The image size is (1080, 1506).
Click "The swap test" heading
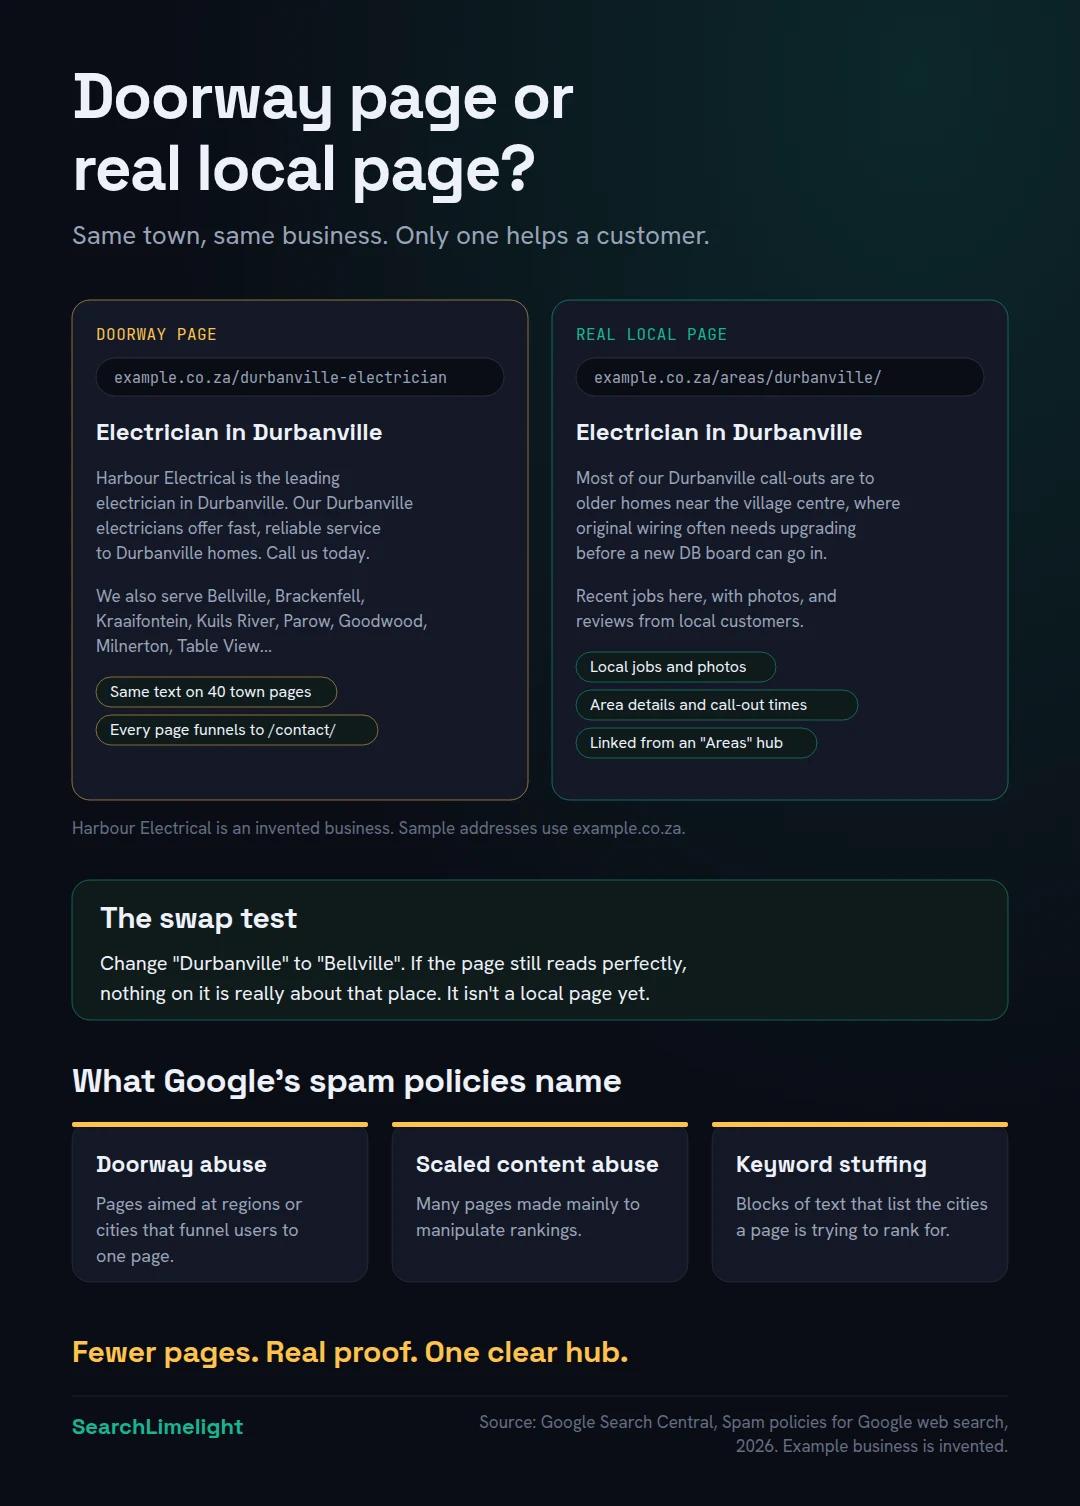(199, 918)
